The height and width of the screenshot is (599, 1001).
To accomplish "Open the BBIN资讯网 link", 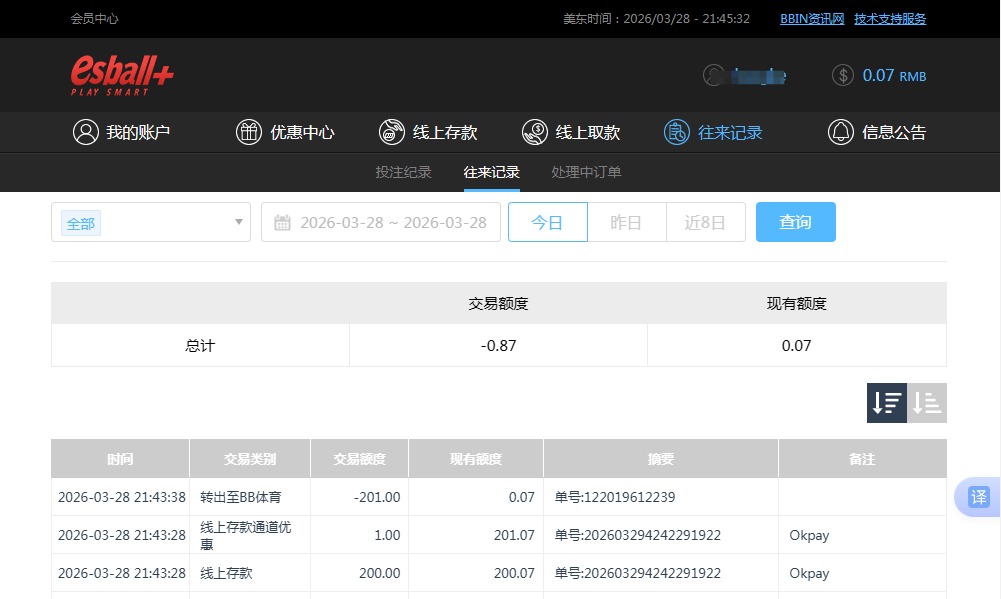I will click(x=811, y=18).
